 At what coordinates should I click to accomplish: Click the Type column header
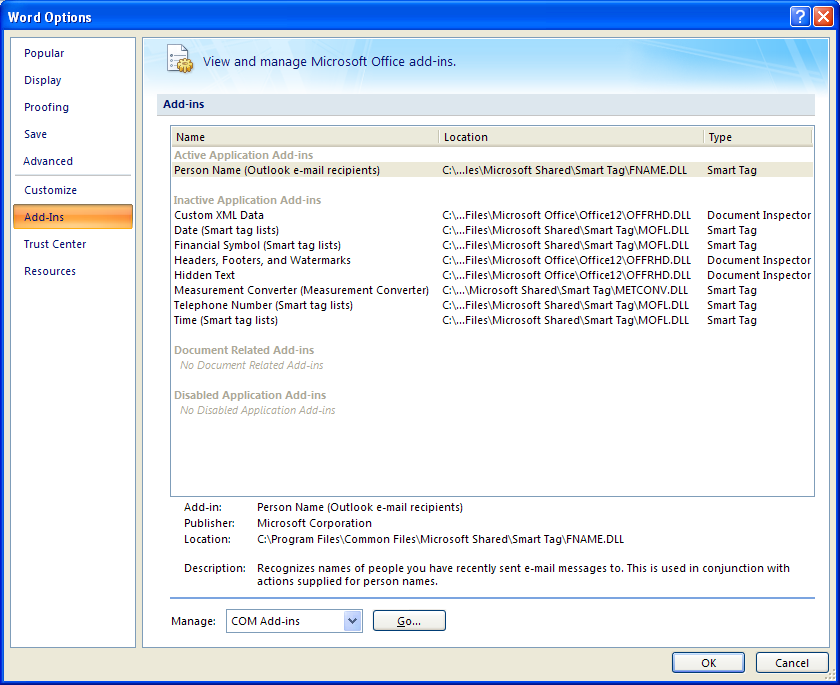(758, 137)
